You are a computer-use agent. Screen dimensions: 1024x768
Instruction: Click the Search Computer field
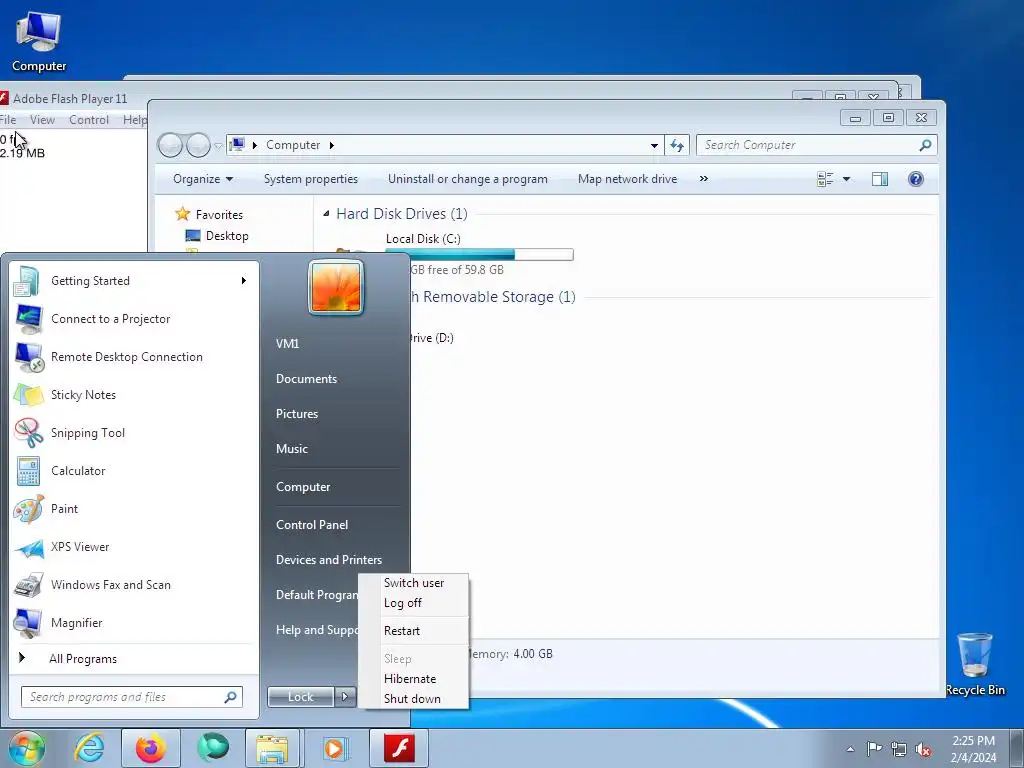pyautogui.click(x=816, y=145)
